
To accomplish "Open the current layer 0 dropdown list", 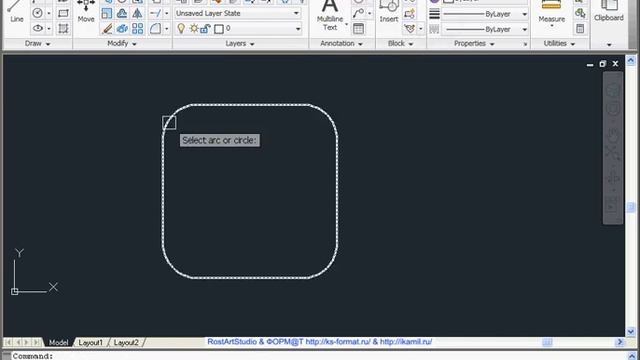I will (298, 29).
